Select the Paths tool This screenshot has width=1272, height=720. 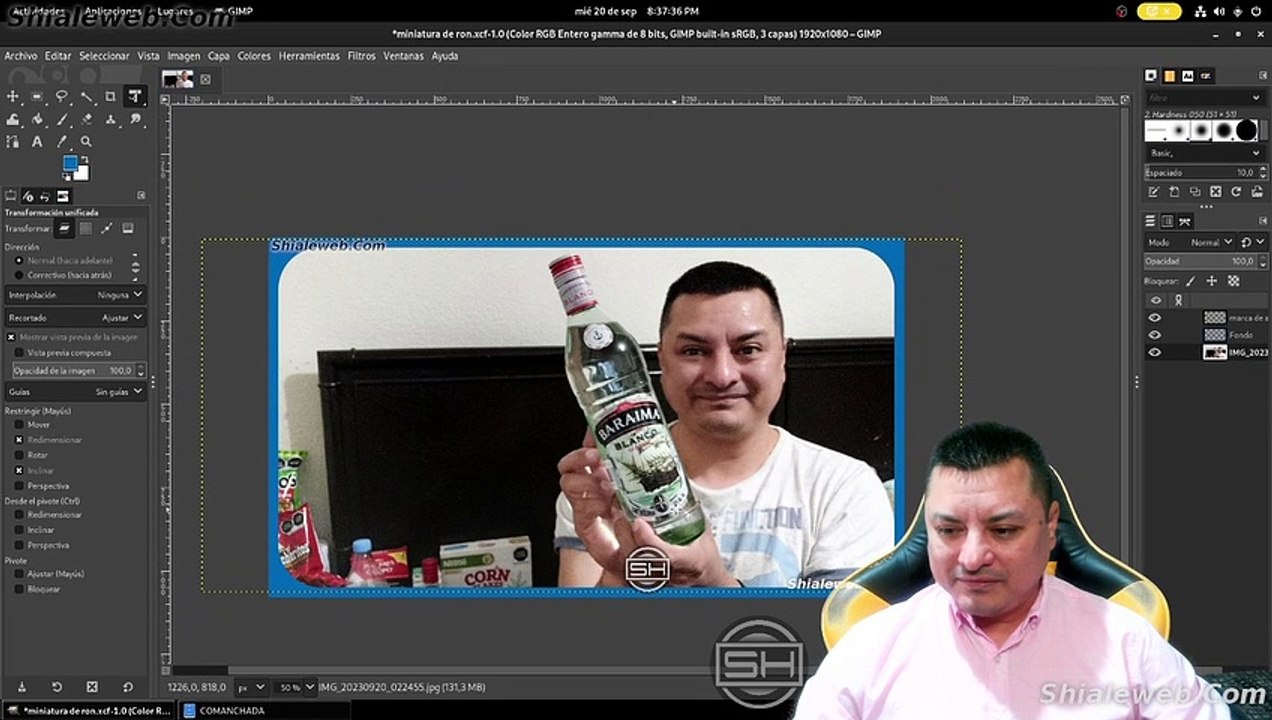[x=13, y=142]
